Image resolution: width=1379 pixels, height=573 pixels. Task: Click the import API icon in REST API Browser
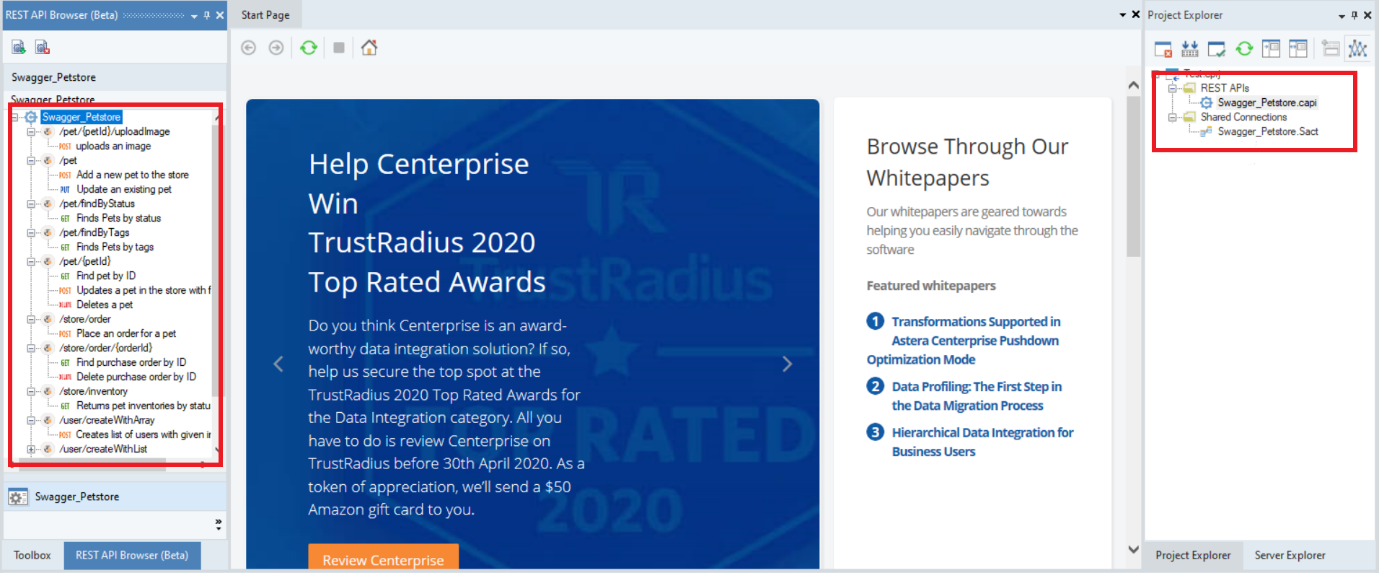click(18, 47)
